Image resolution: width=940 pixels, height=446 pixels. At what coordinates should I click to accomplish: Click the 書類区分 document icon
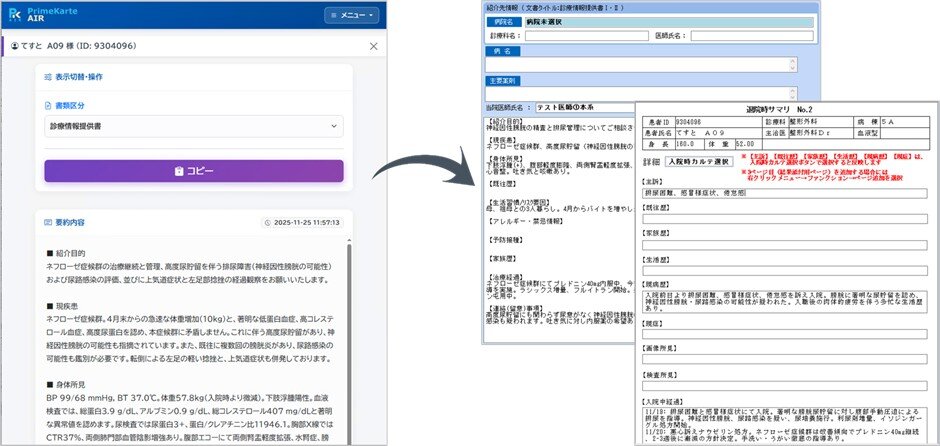click(49, 106)
